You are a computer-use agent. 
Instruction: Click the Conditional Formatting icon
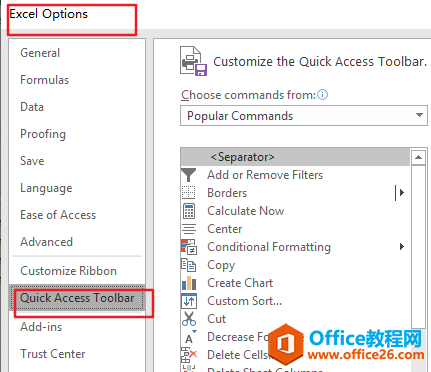click(x=189, y=247)
